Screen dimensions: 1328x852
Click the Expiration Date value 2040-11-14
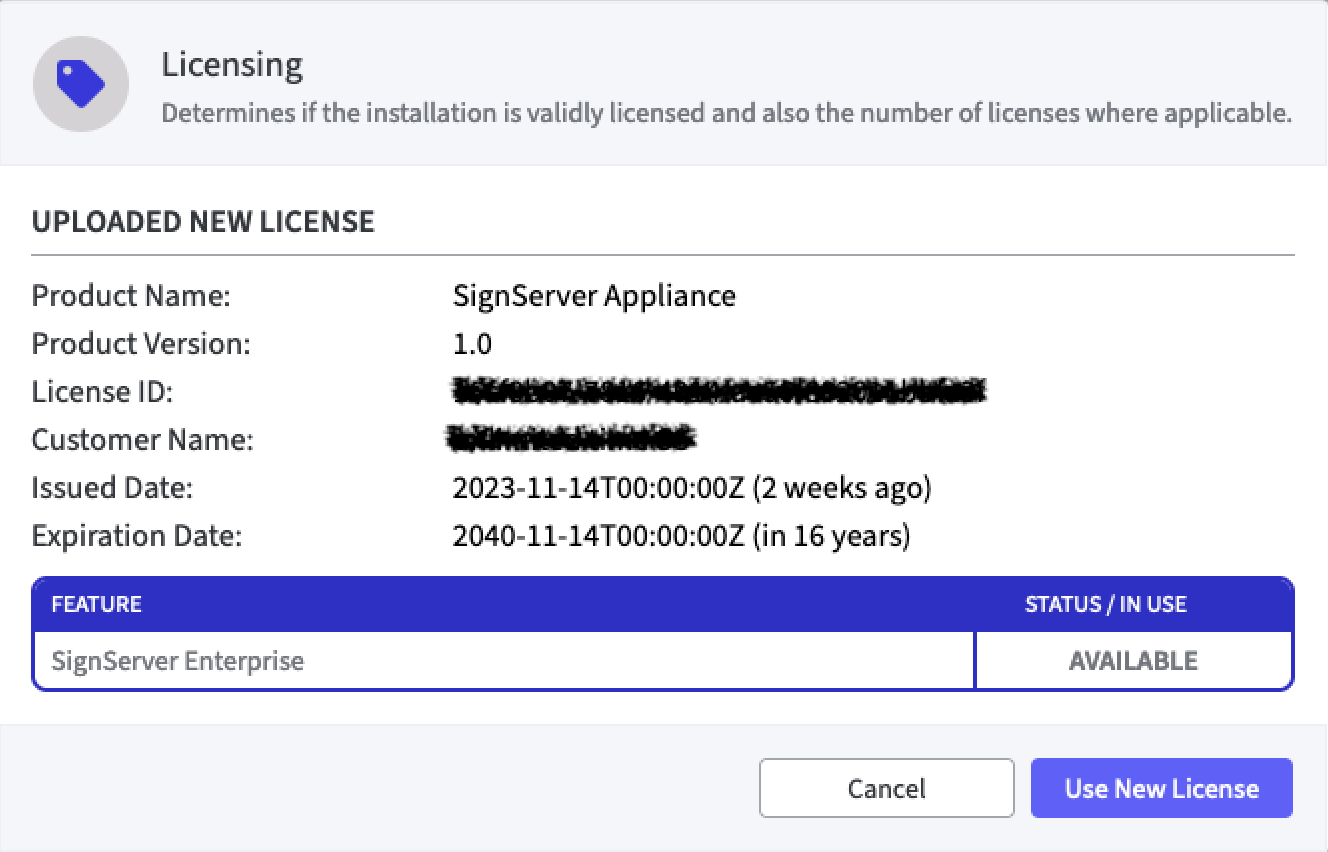[681, 536]
